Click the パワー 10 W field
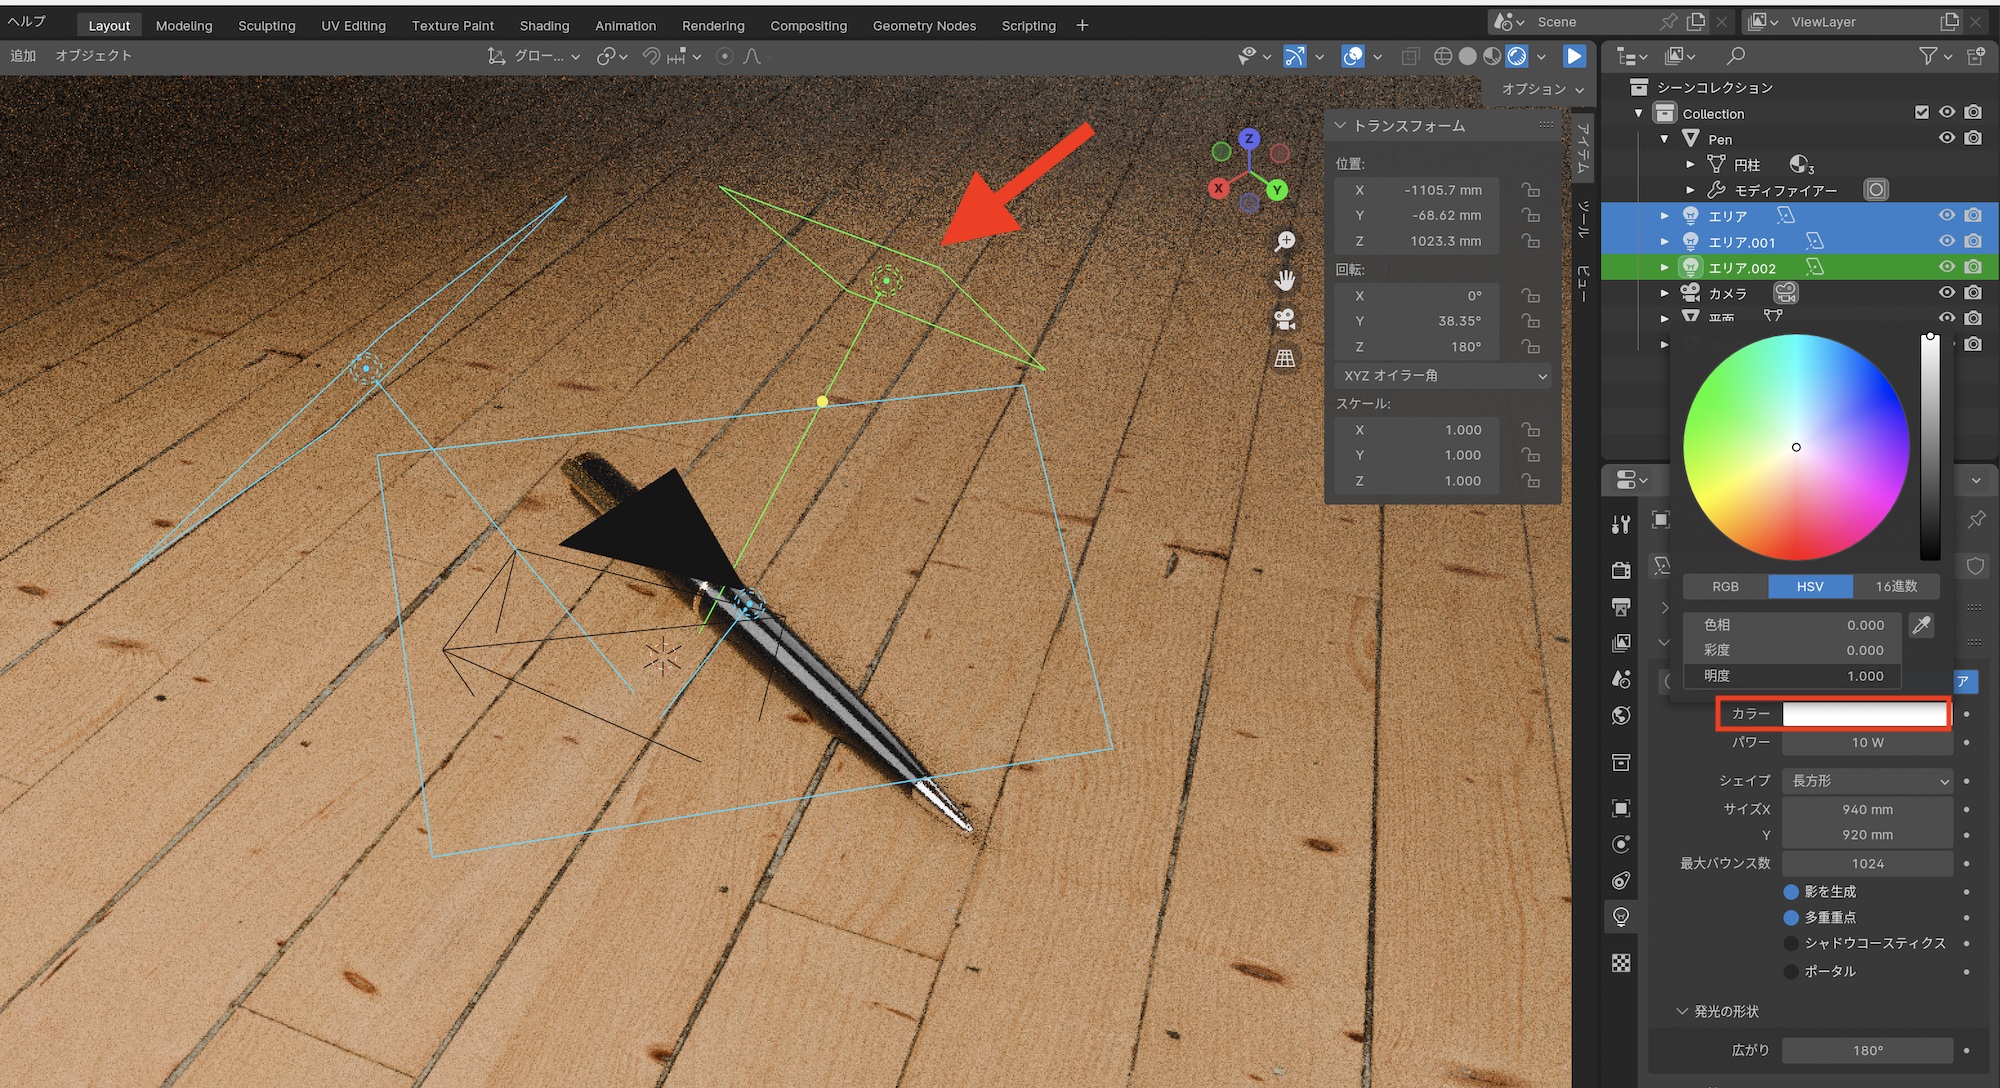Screen dimensions: 2000x1088 click(x=1867, y=742)
